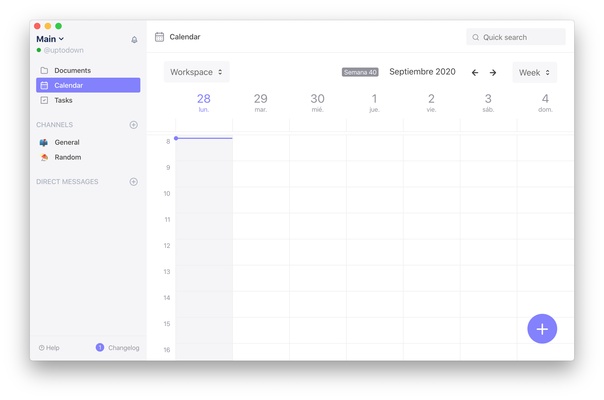This screenshot has height=400, width=604.
Task: Open Help link
Action: pyautogui.click(x=49, y=348)
